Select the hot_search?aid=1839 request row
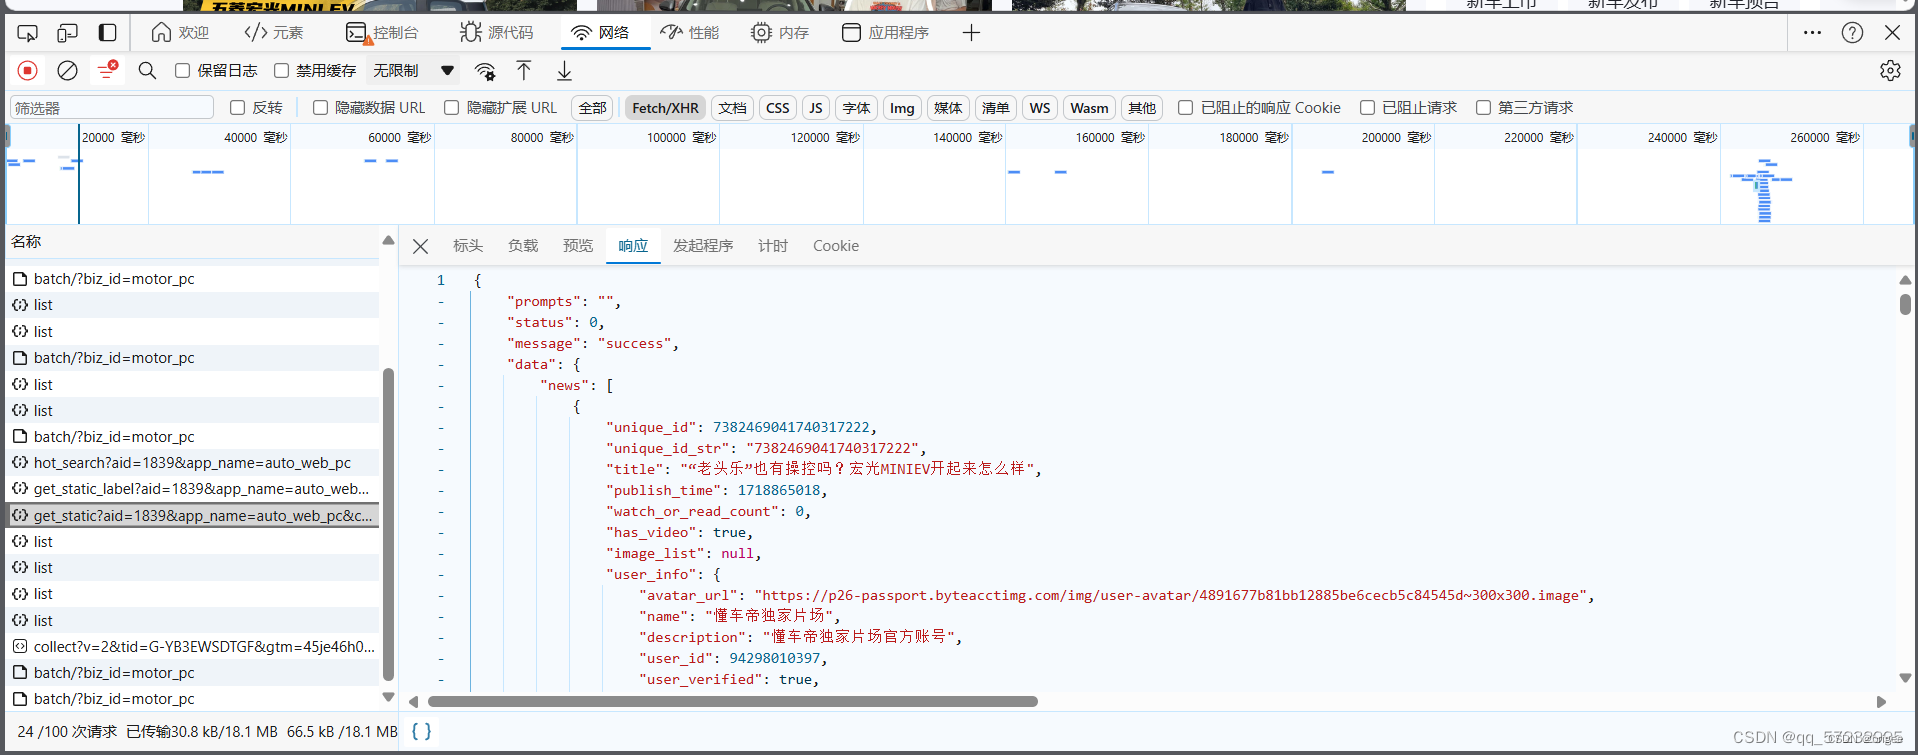The image size is (1918, 755). pos(193,463)
